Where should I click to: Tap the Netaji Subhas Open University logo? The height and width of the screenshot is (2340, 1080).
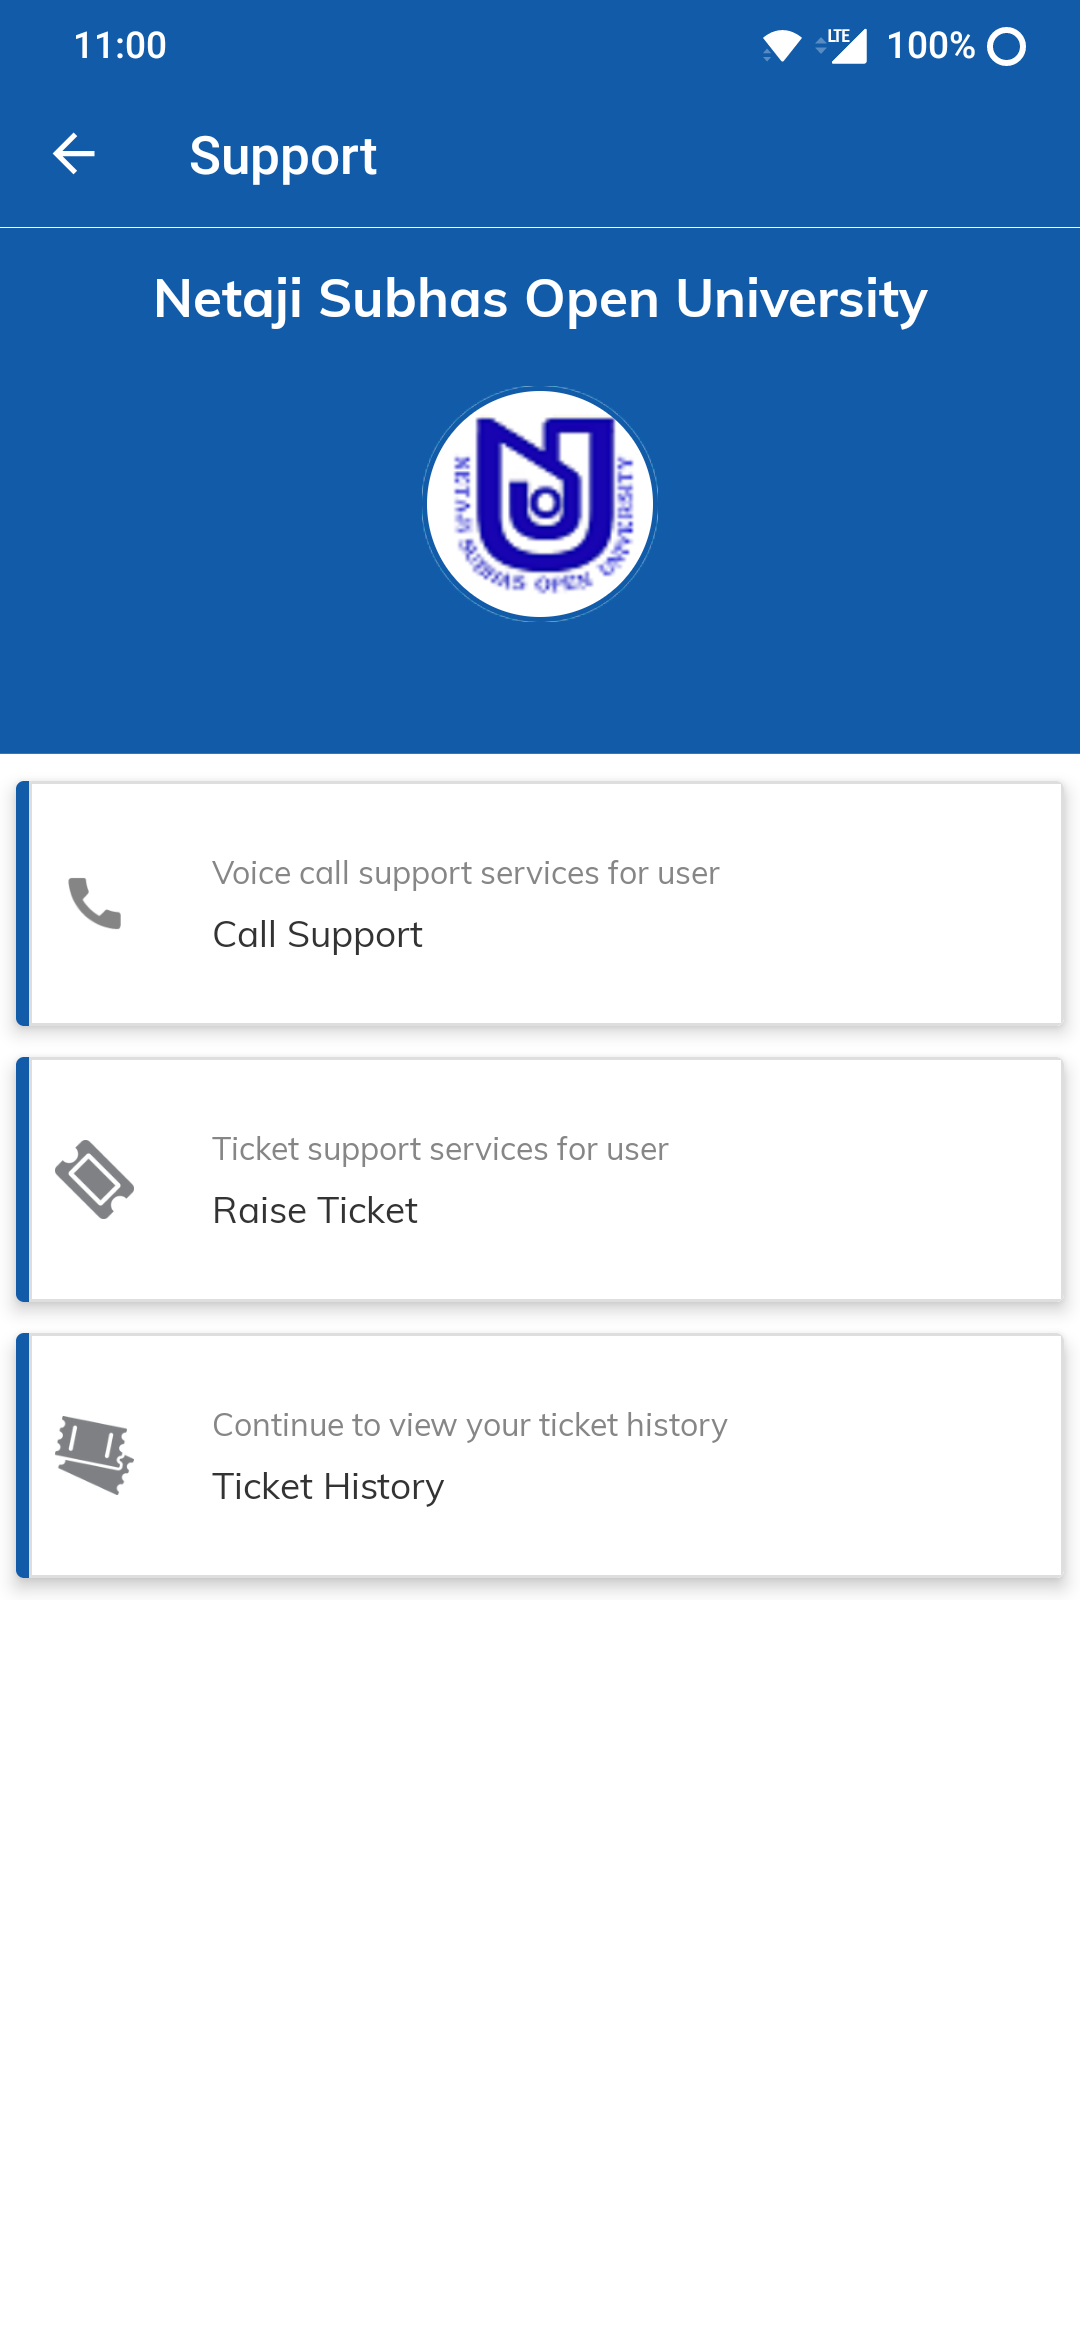click(x=540, y=504)
